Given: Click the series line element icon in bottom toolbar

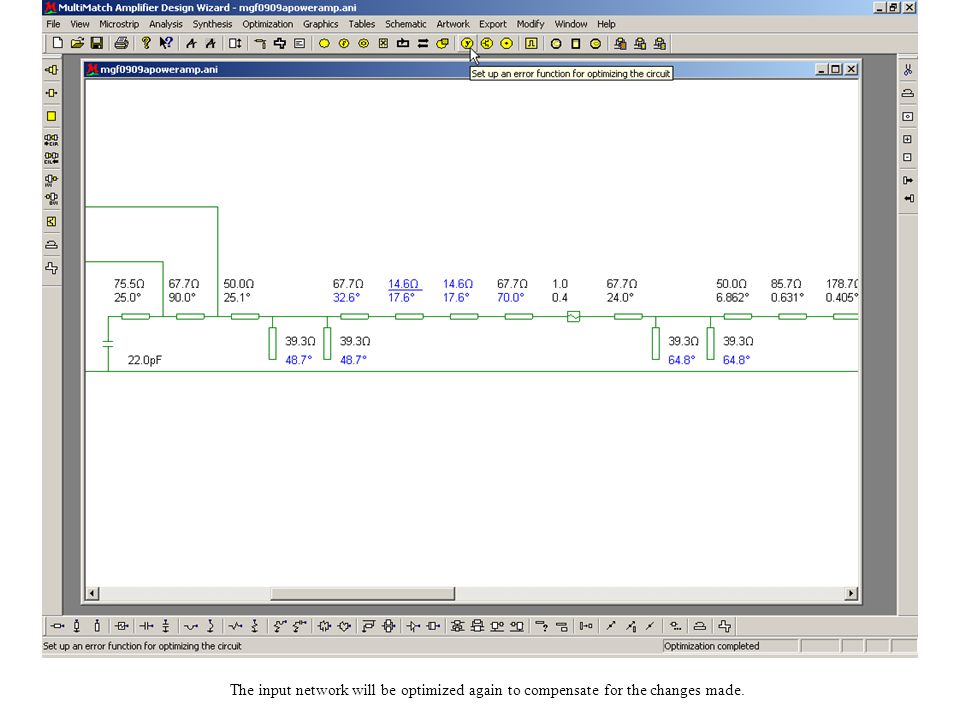Looking at the screenshot, I should [57, 626].
